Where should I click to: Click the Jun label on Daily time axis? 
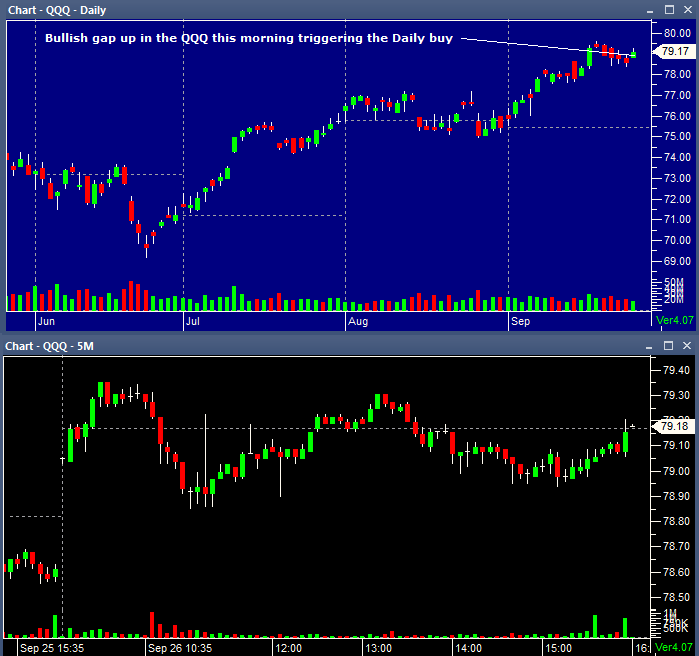[46, 321]
